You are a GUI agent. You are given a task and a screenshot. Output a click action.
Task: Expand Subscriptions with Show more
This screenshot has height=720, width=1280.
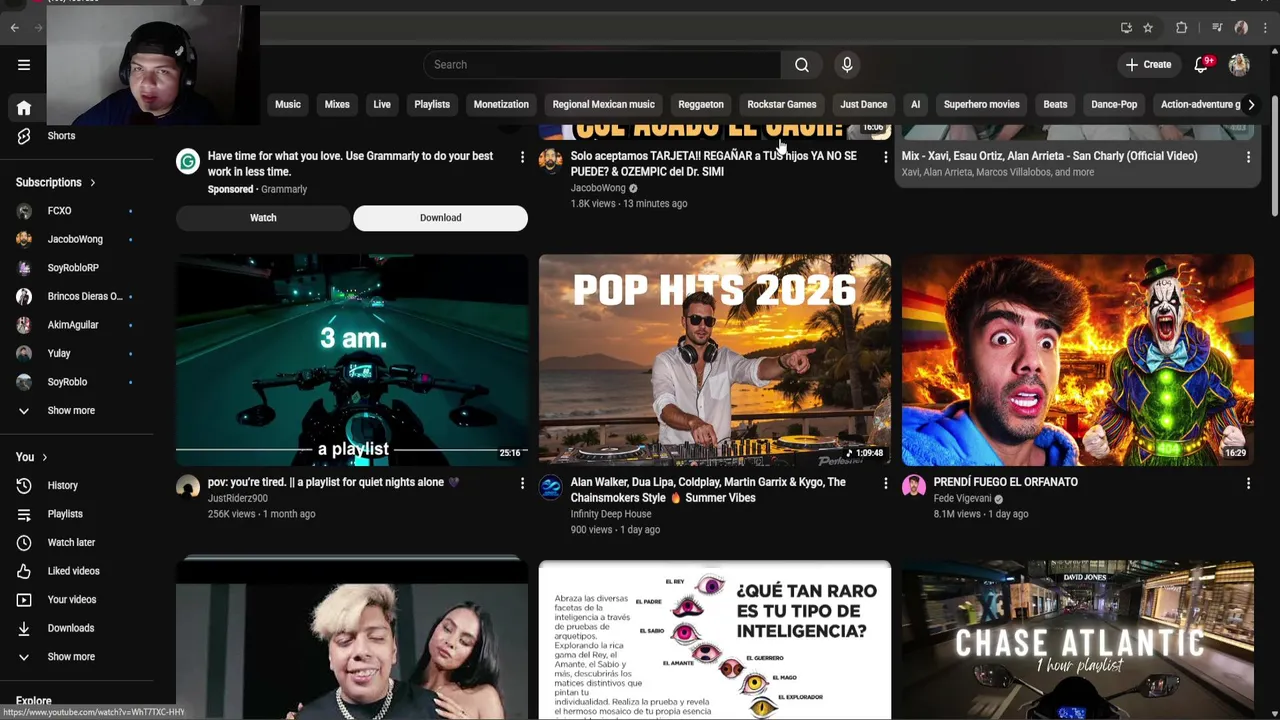[71, 411]
